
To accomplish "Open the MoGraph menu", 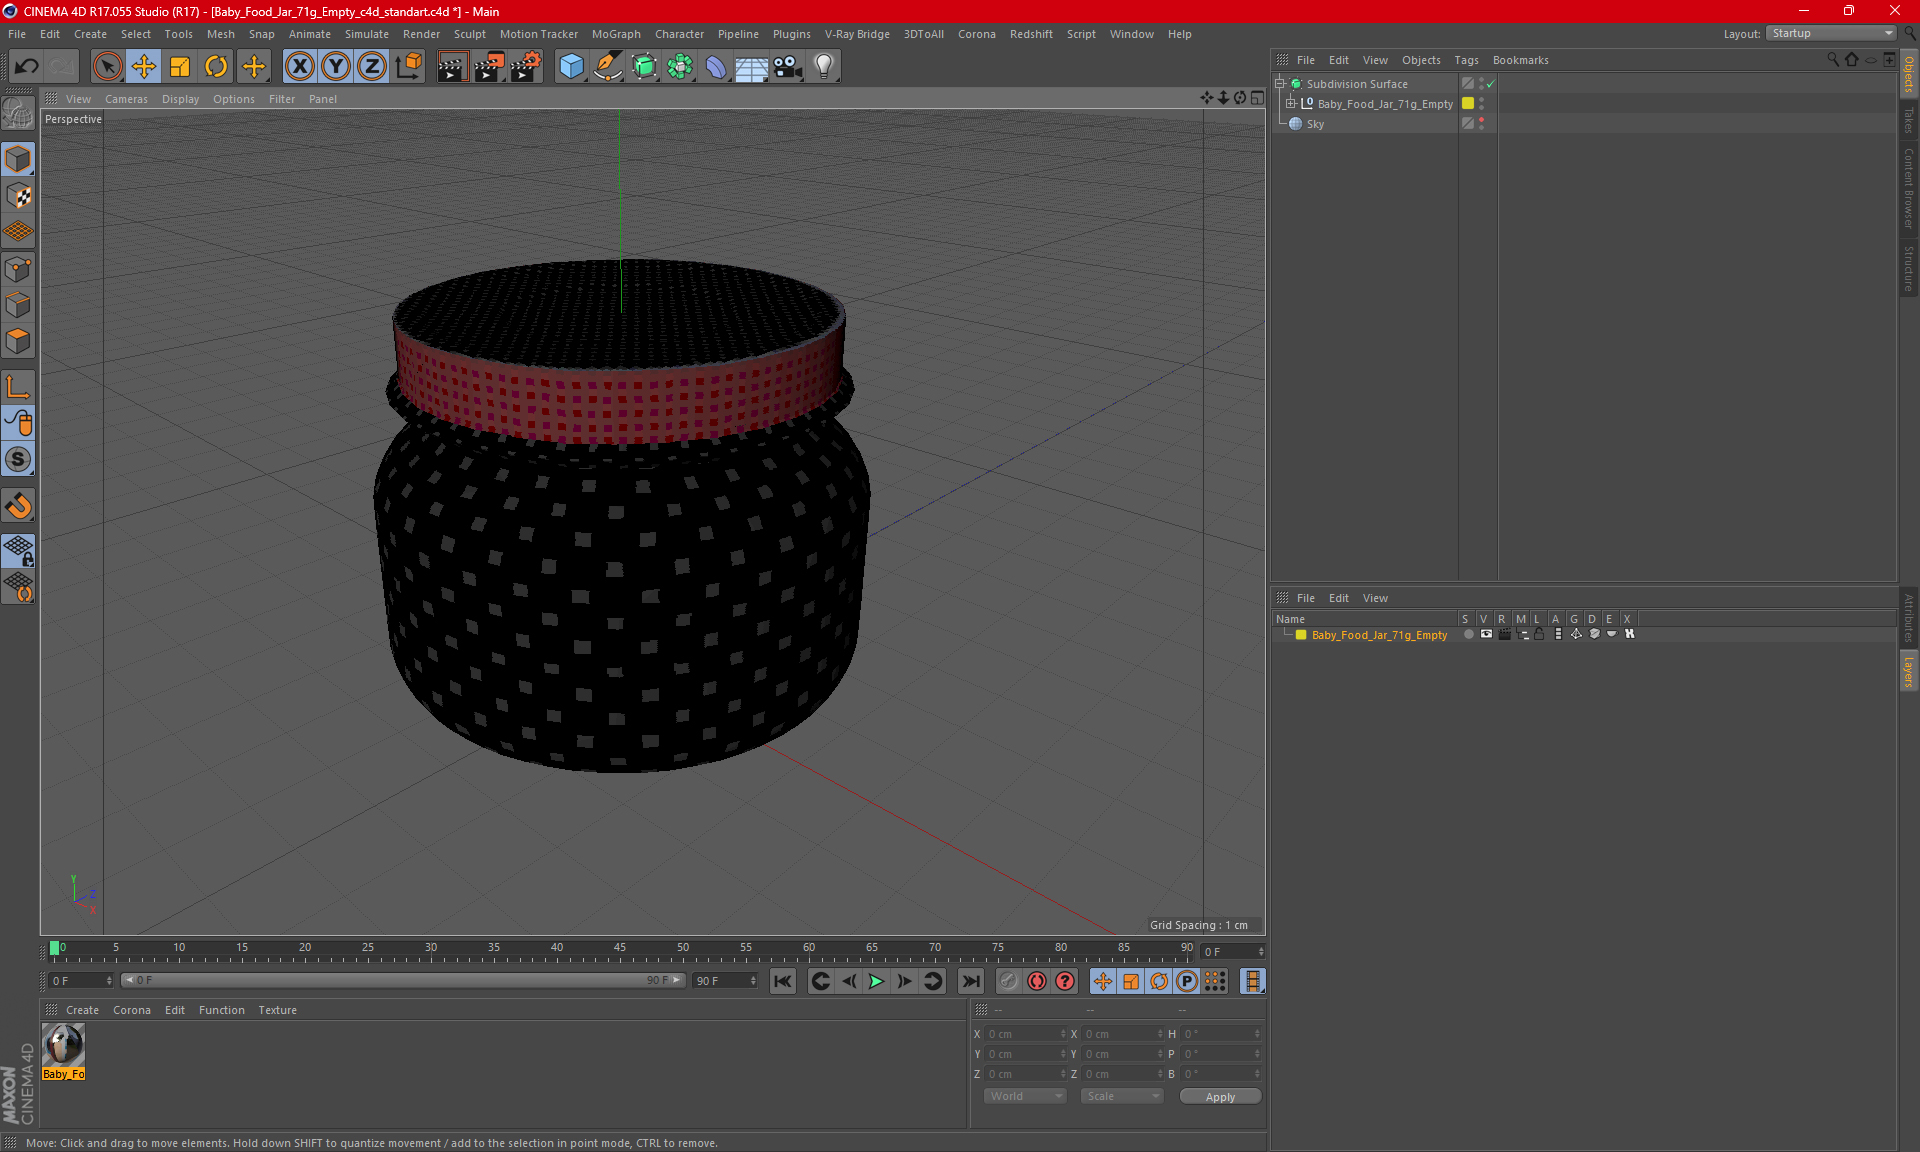I will point(616,34).
